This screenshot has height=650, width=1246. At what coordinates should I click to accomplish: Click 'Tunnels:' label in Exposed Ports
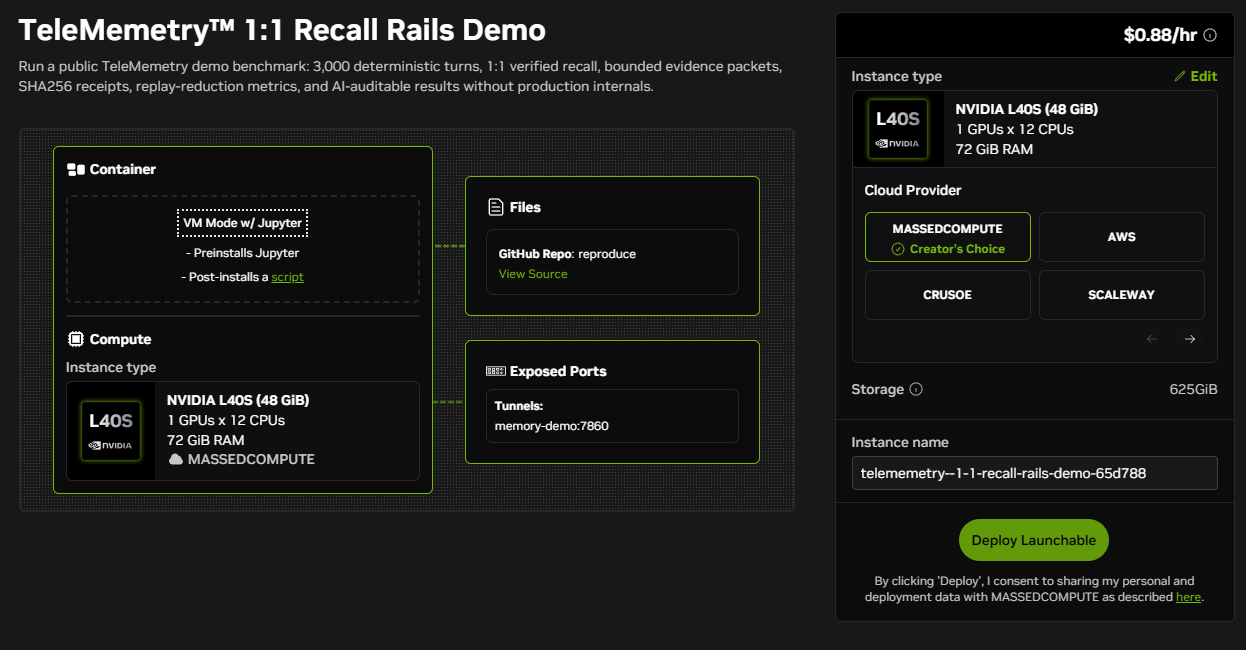(519, 406)
